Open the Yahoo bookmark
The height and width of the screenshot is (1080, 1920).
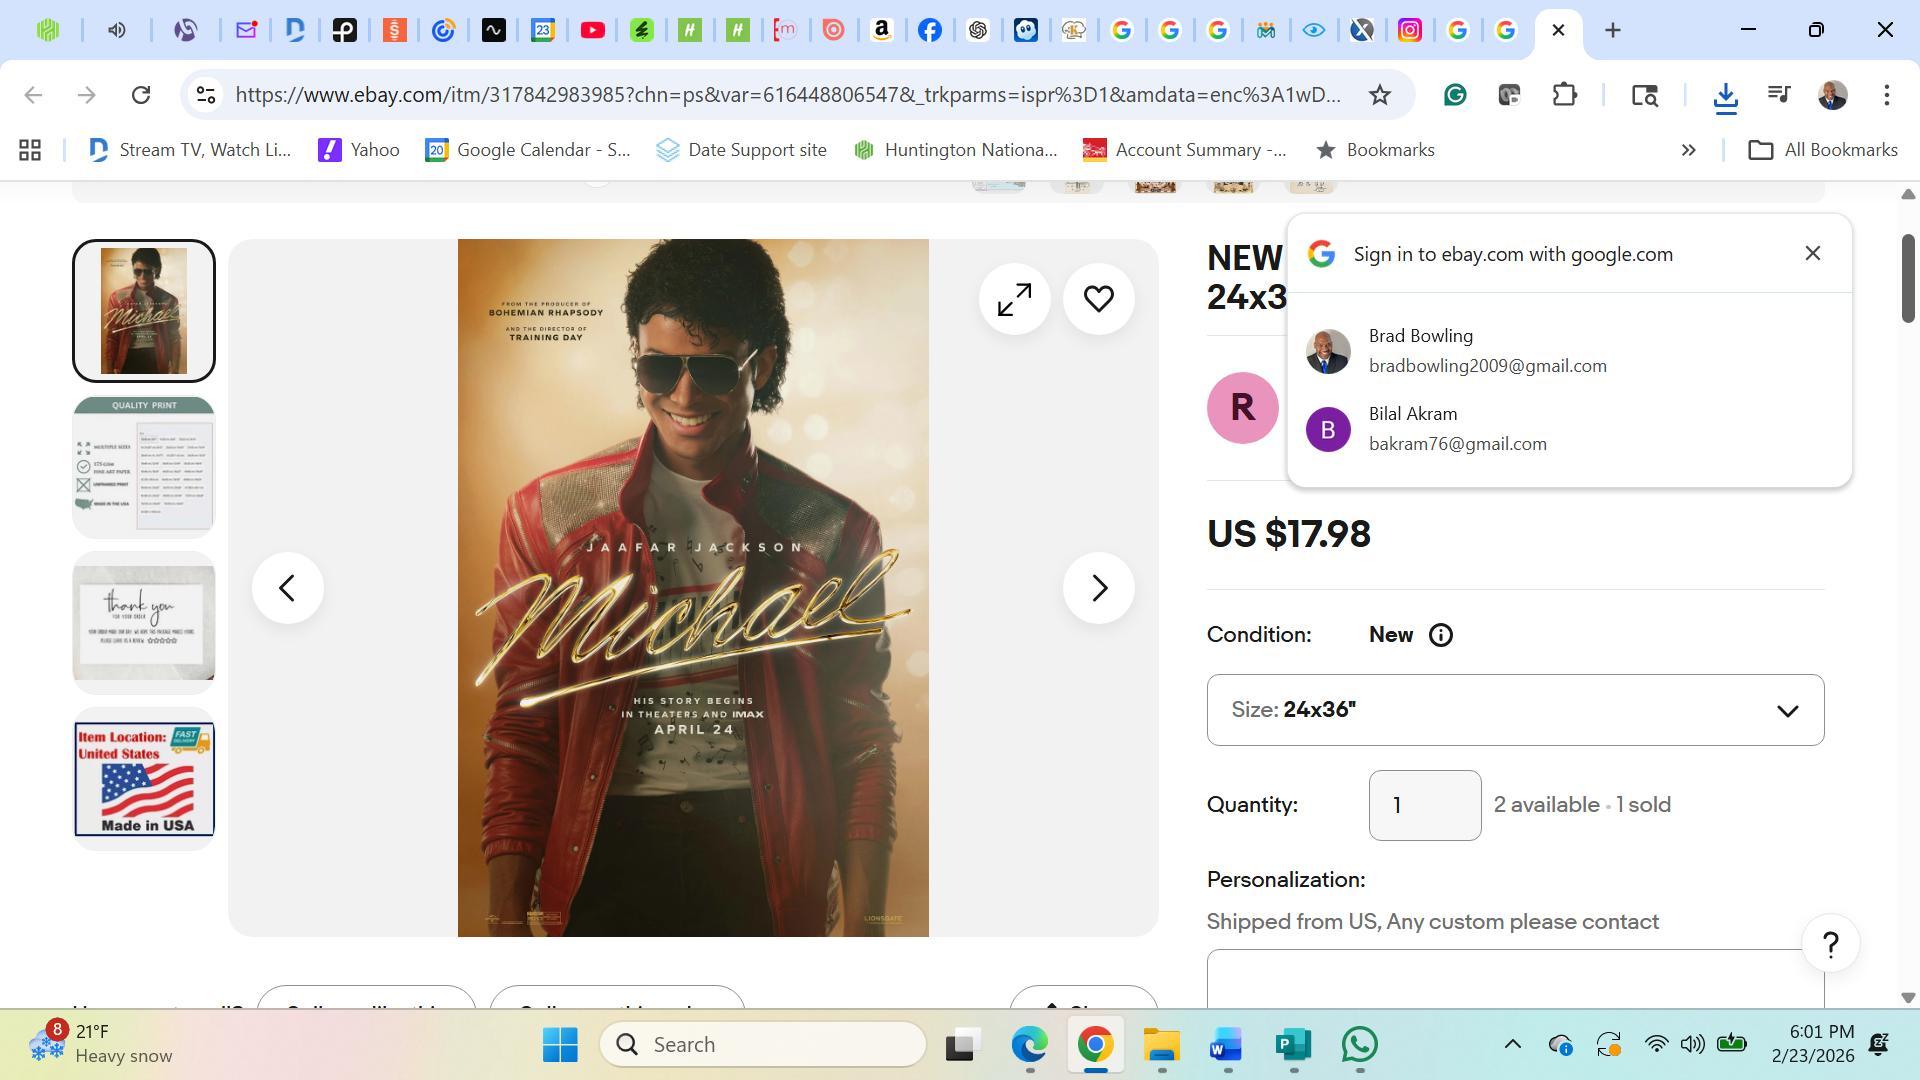coord(359,150)
